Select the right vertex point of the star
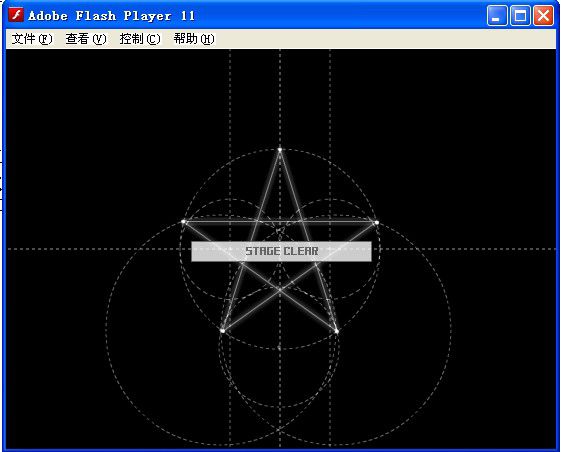This screenshot has width=562, height=452. pyautogui.click(x=377, y=223)
